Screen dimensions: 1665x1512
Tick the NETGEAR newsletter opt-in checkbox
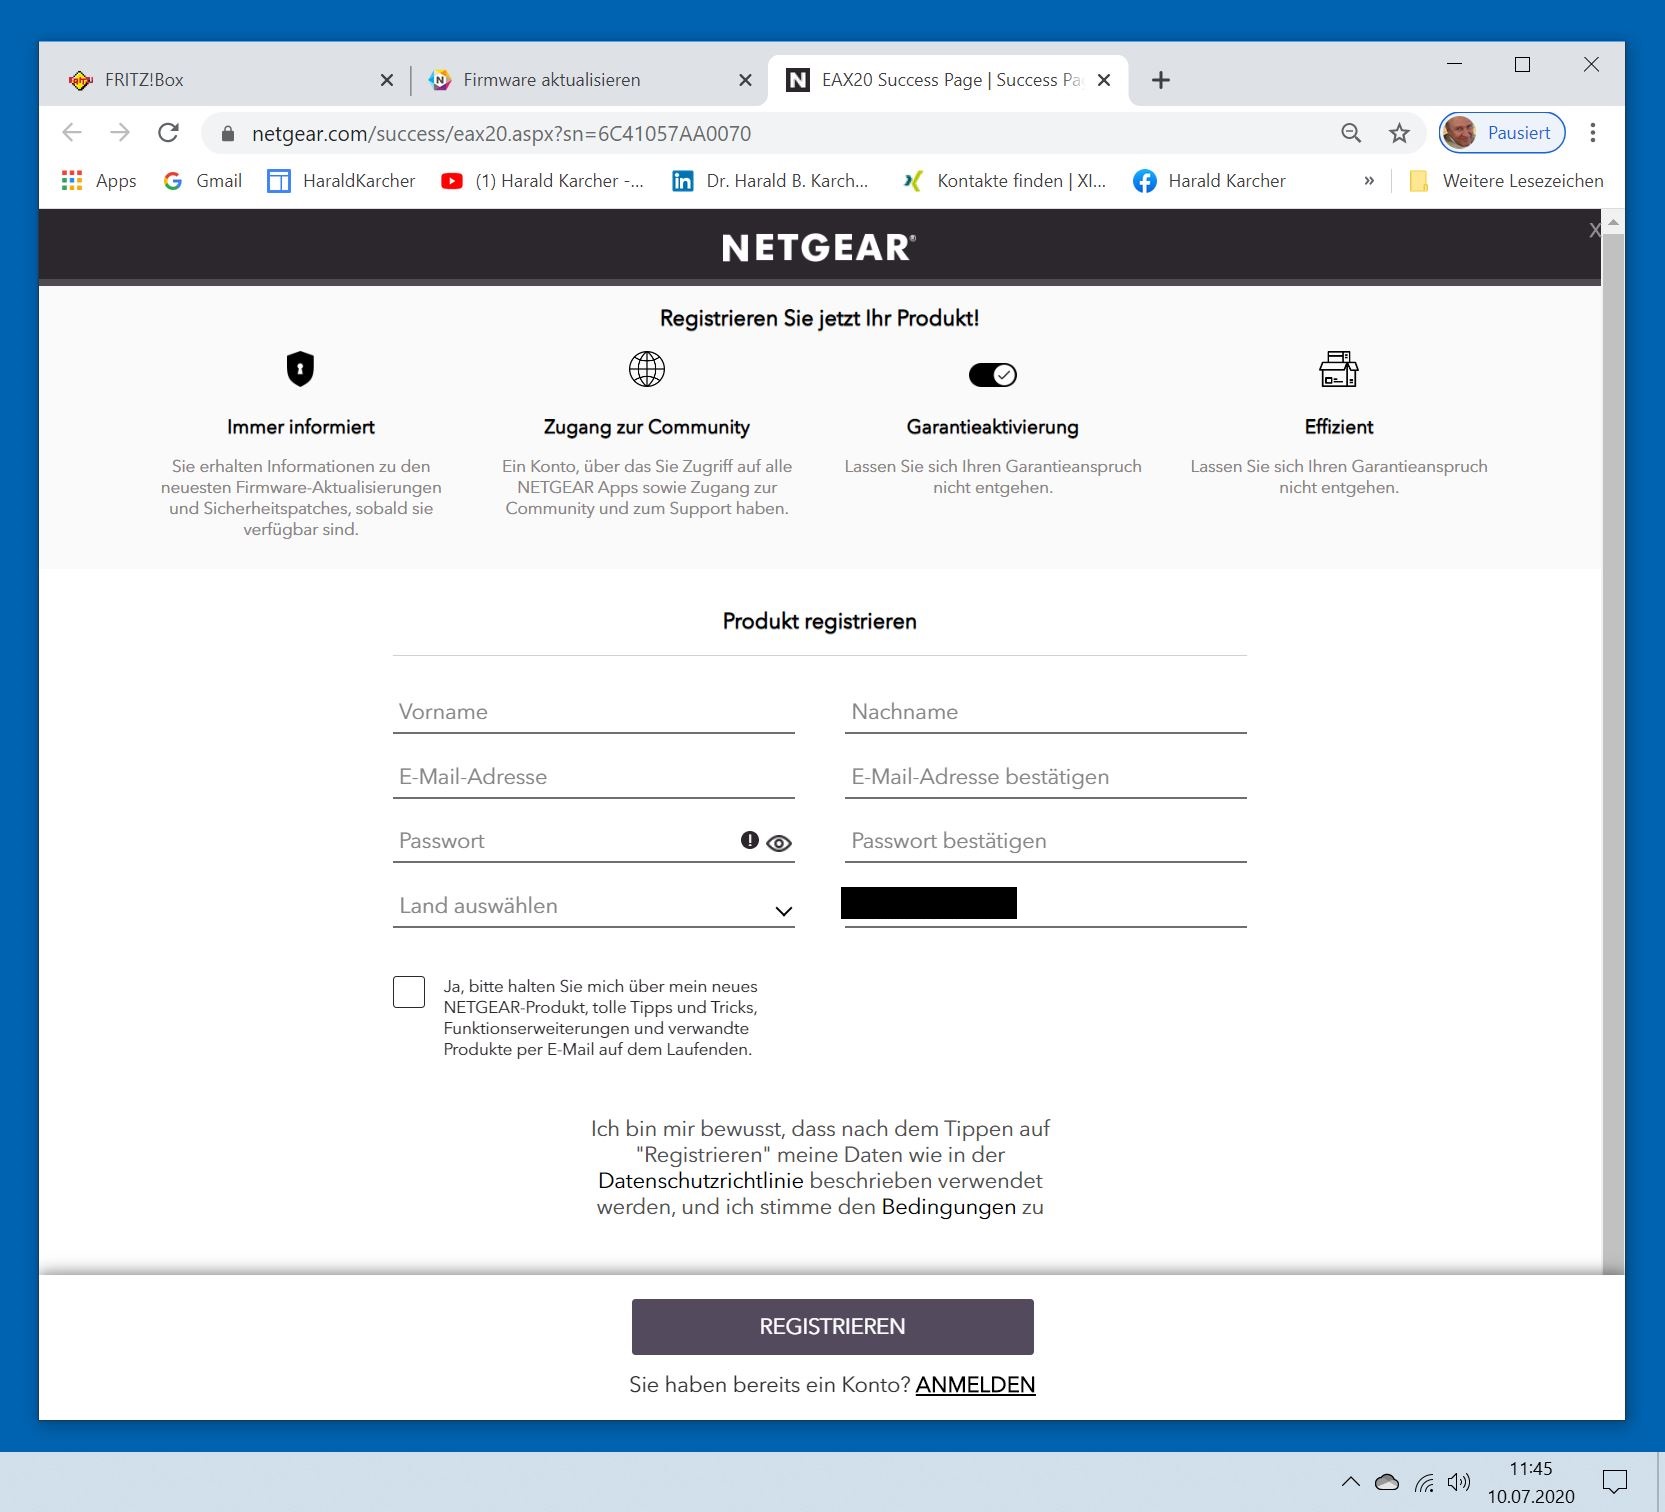coord(409,992)
